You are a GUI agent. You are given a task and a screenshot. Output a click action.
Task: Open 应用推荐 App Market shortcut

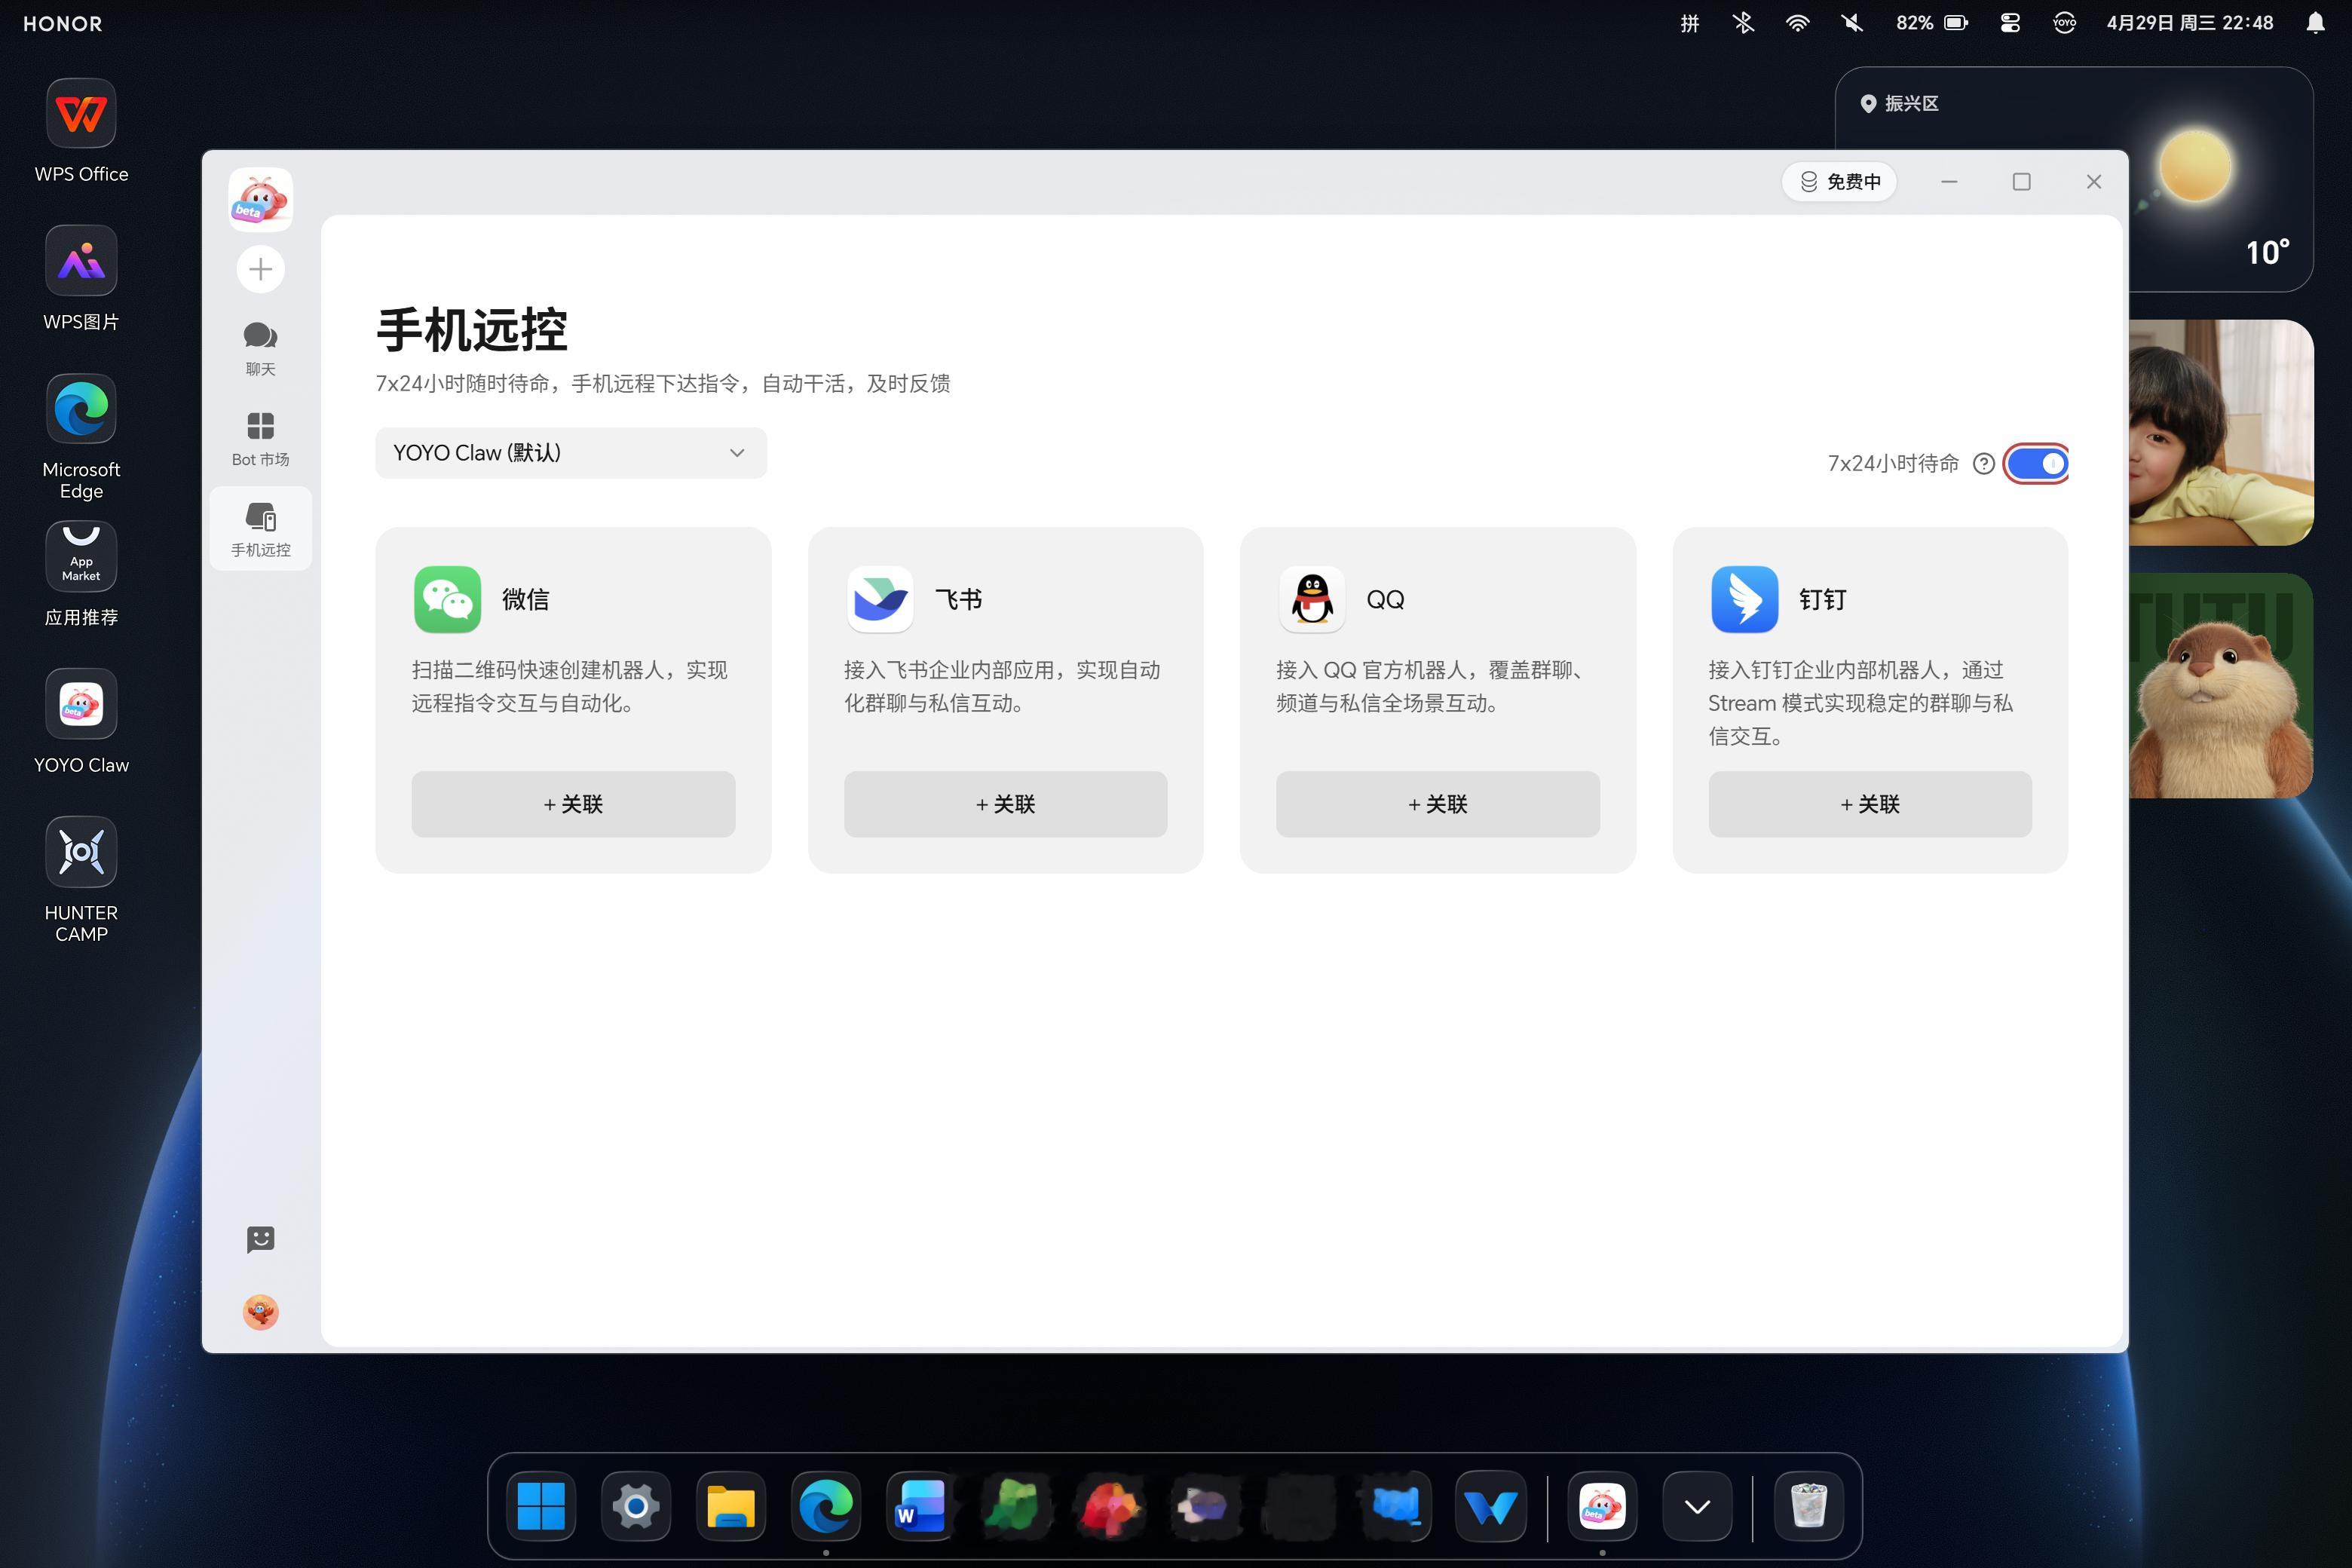tap(81, 575)
